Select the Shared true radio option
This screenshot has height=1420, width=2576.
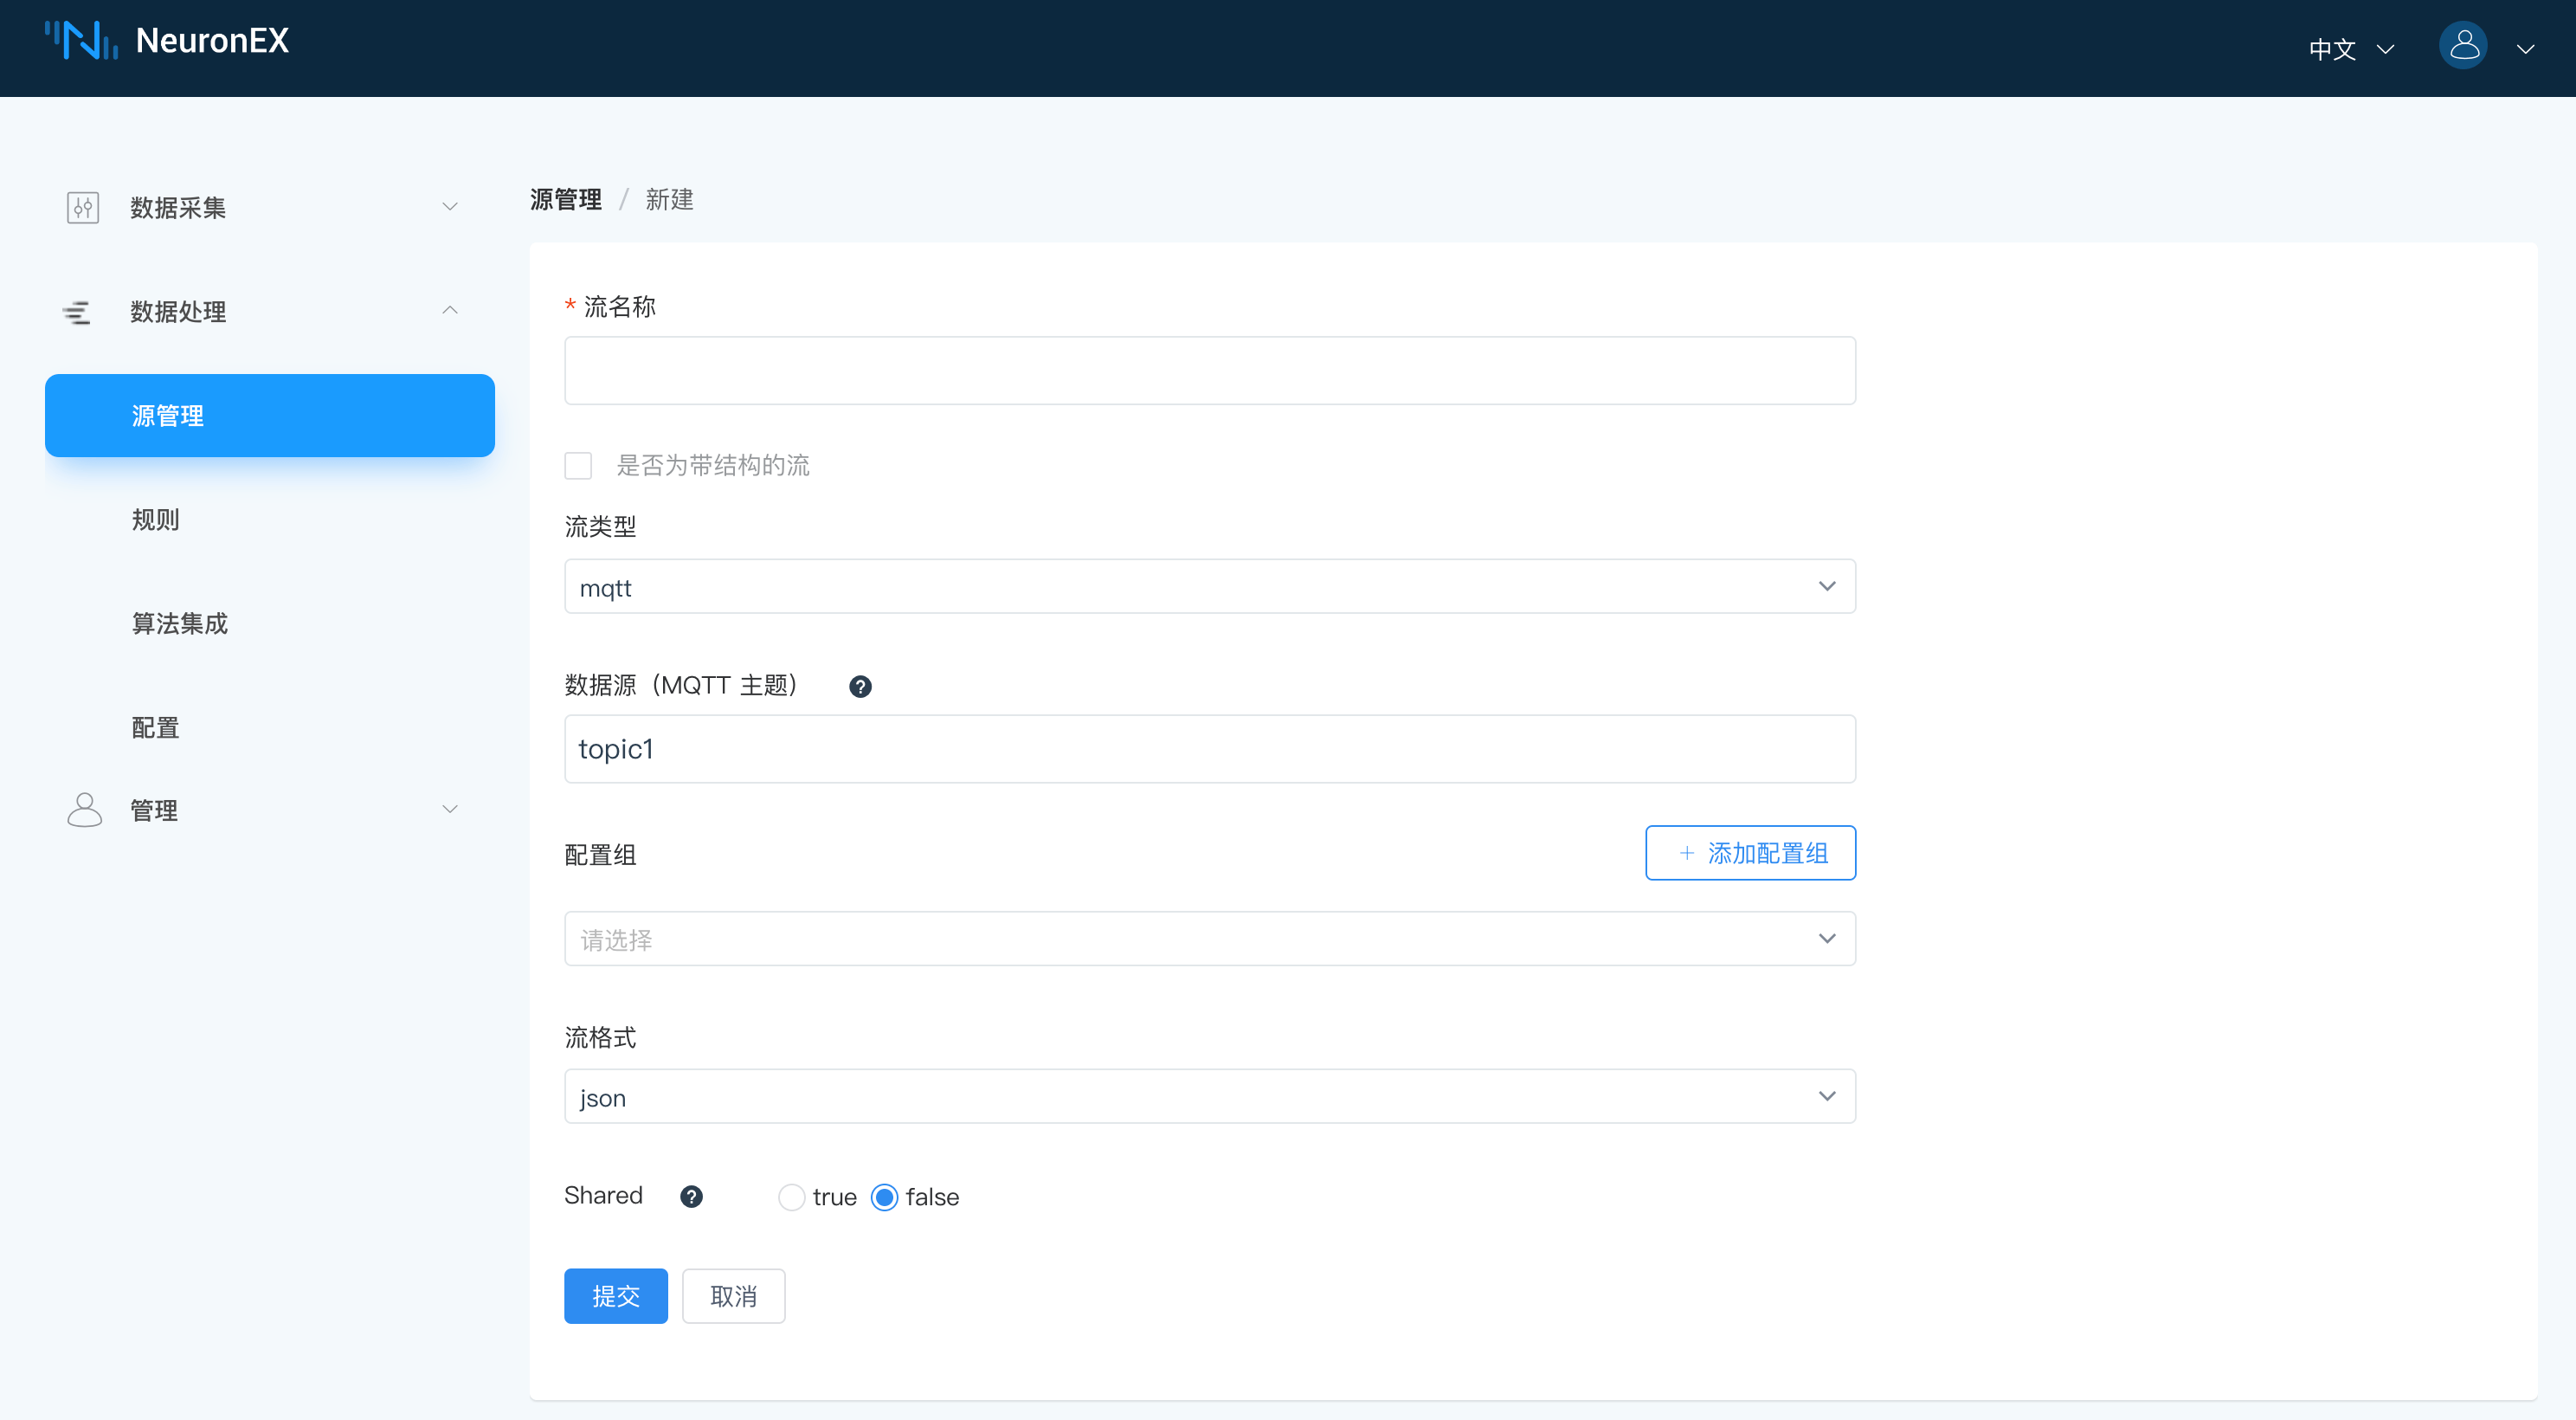791,1197
